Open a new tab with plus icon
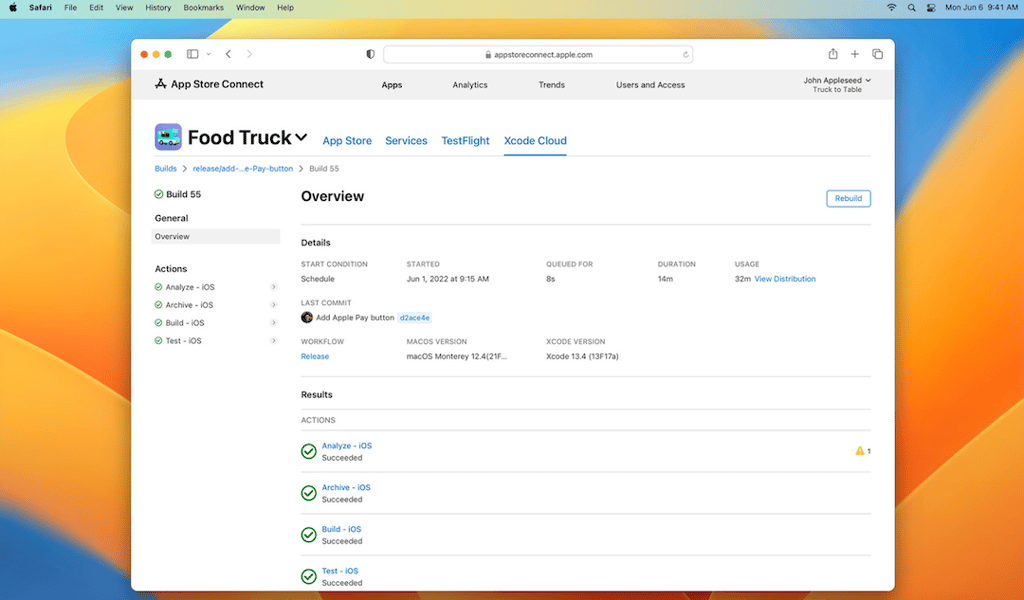The height and width of the screenshot is (600, 1024). pos(855,54)
